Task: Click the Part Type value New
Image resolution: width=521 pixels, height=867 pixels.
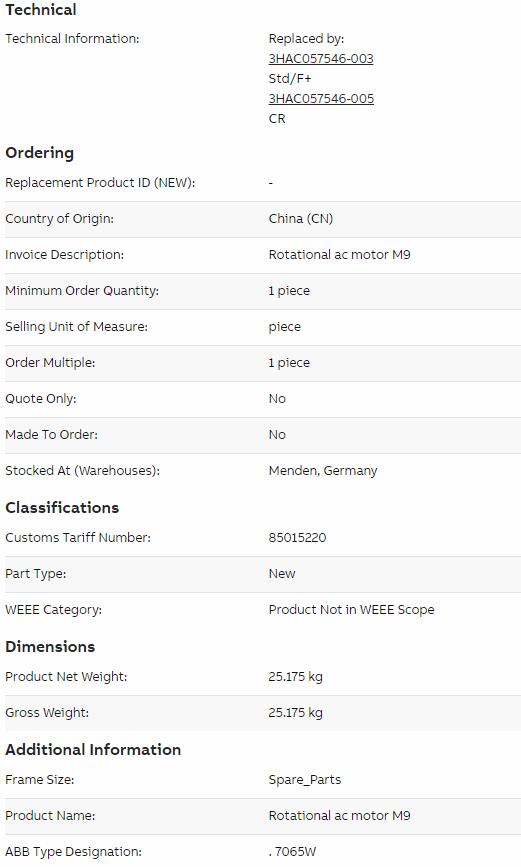Action: point(282,573)
